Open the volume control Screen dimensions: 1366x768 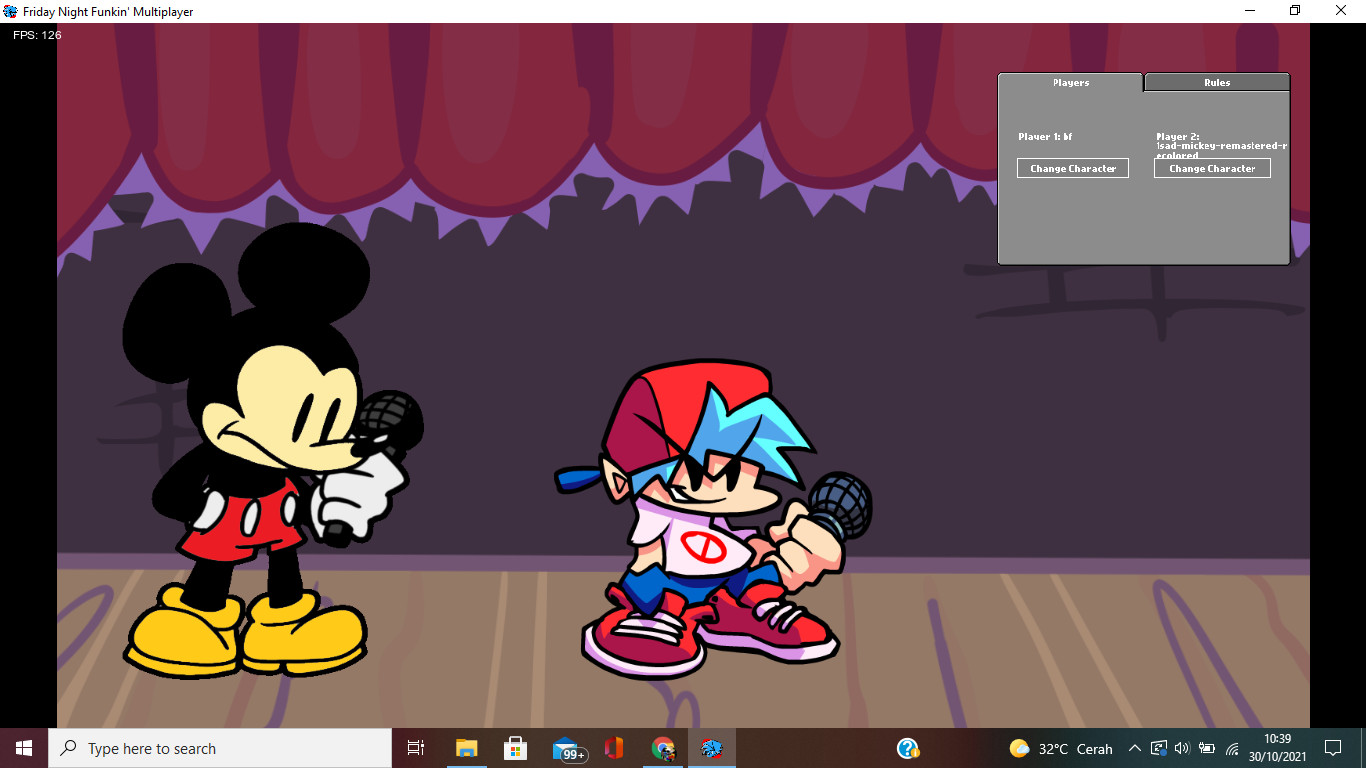1182,748
